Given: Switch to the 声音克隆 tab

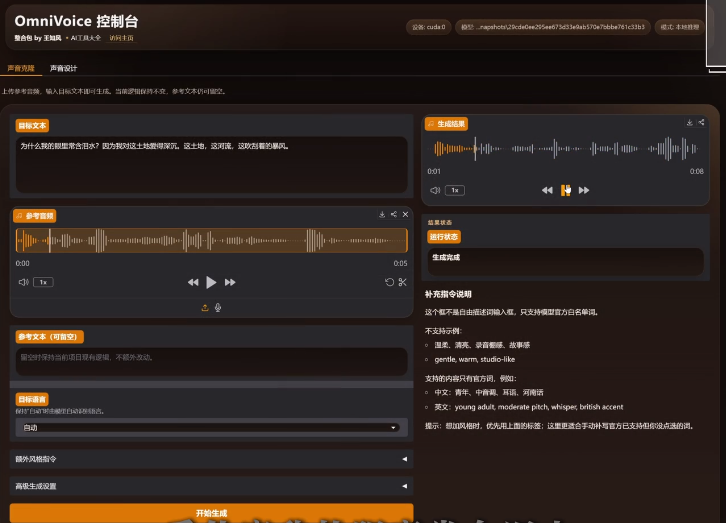Looking at the screenshot, I should [21, 68].
